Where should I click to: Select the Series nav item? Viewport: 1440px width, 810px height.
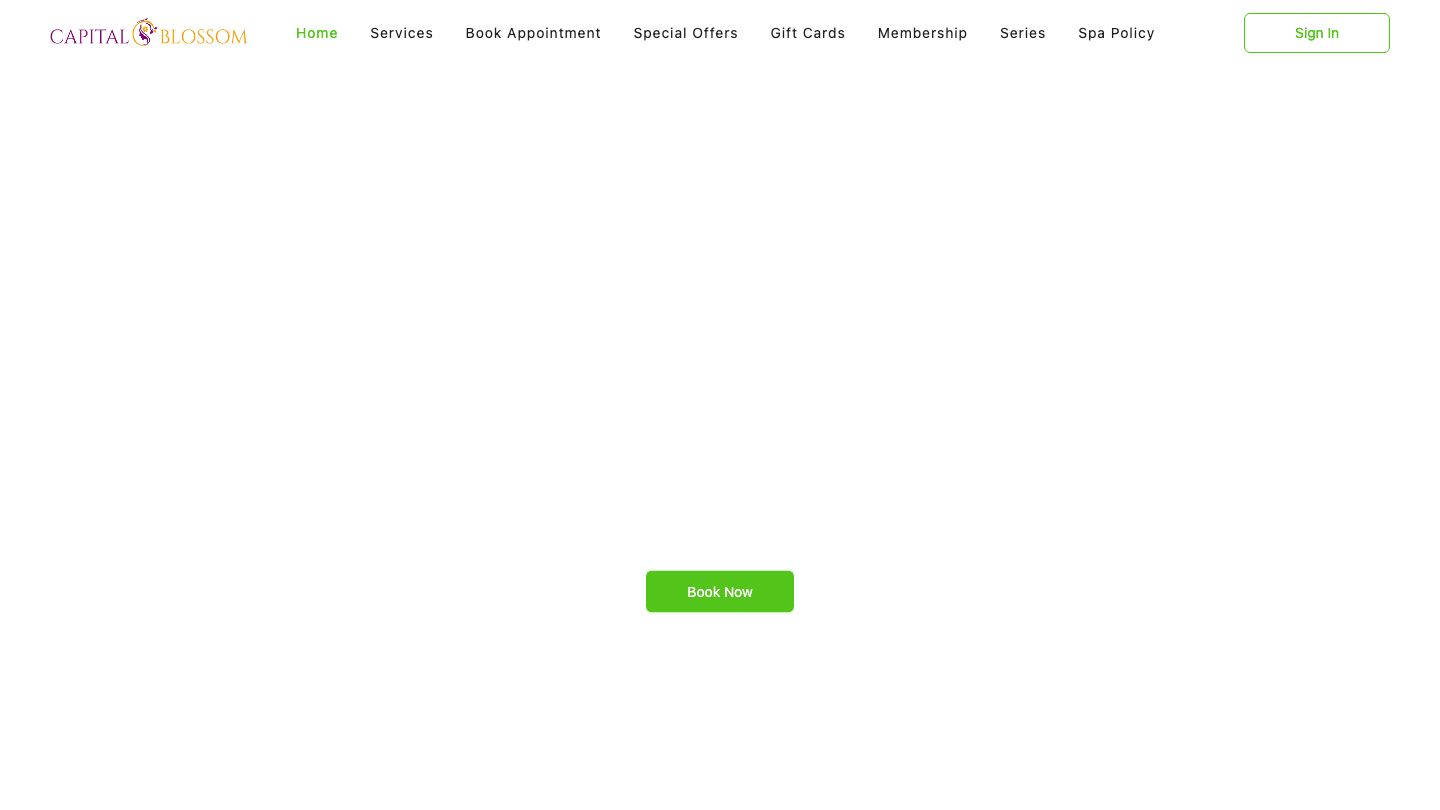(x=1023, y=33)
